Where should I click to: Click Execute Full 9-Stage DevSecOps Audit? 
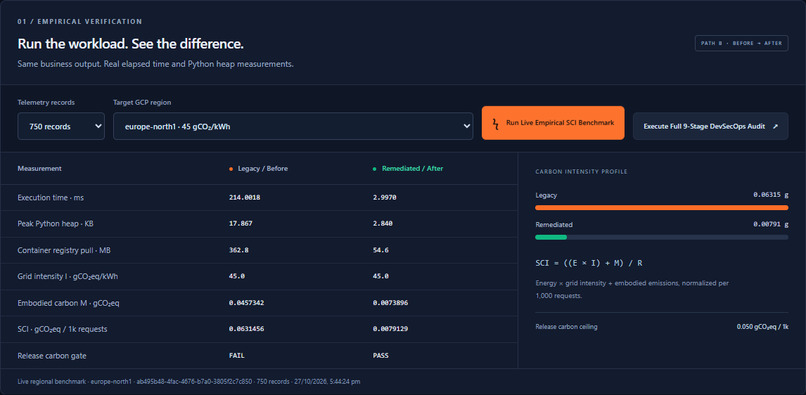(x=710, y=126)
